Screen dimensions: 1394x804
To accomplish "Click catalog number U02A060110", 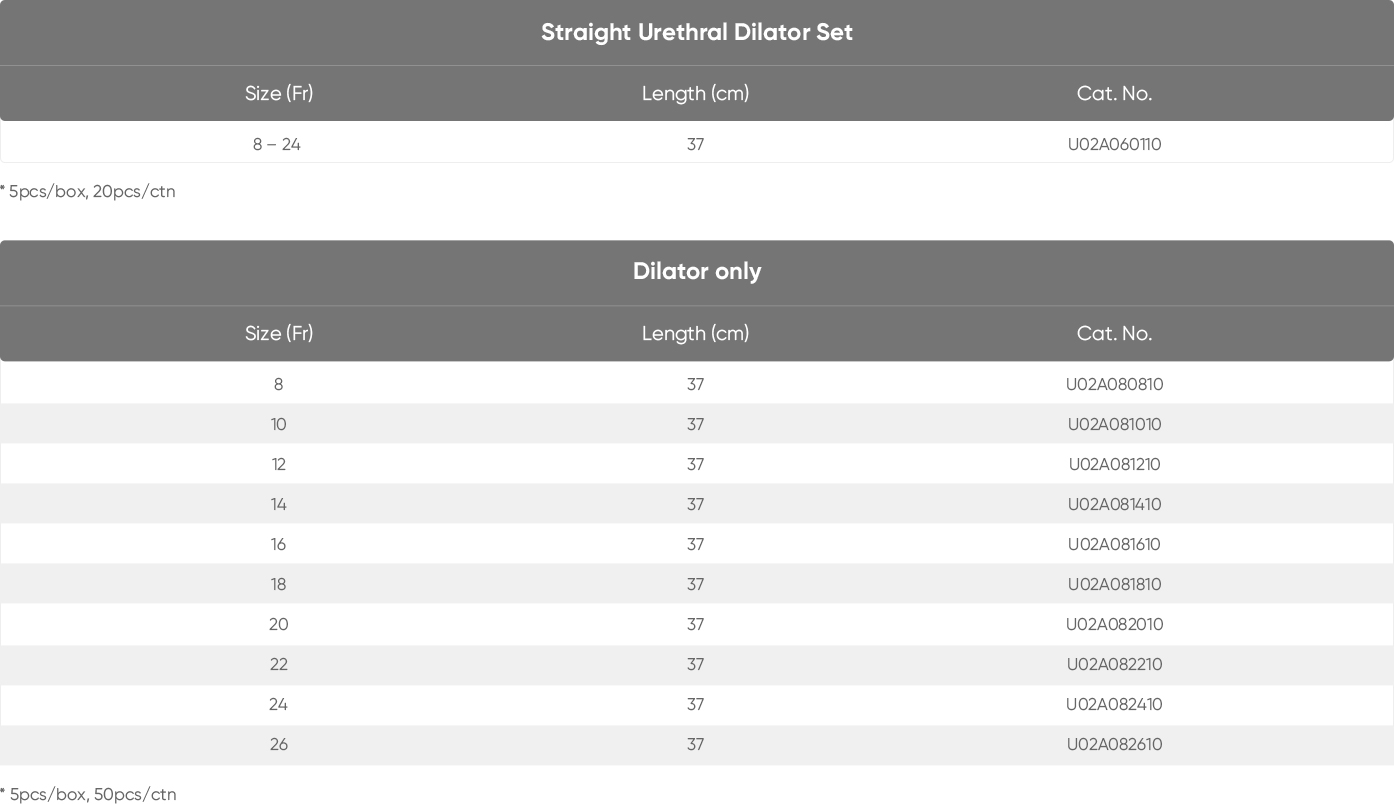I will [x=1114, y=144].
